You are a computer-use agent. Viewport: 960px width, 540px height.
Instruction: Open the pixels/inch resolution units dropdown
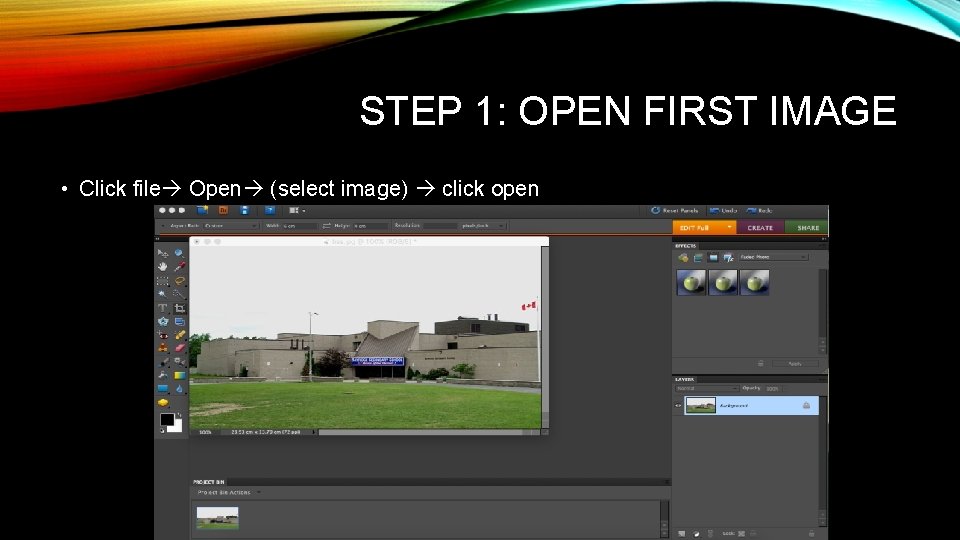tap(482, 226)
